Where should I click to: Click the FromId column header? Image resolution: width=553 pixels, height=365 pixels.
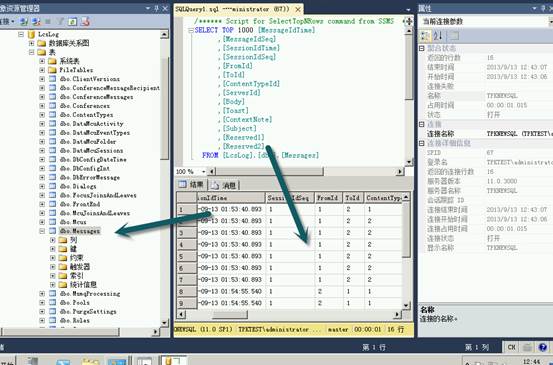328,198
